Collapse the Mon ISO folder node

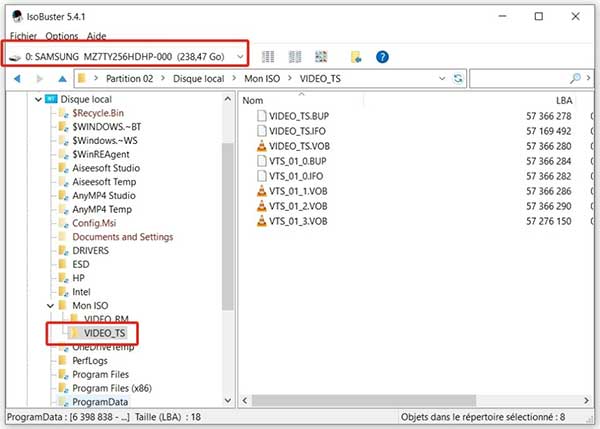tap(52, 303)
